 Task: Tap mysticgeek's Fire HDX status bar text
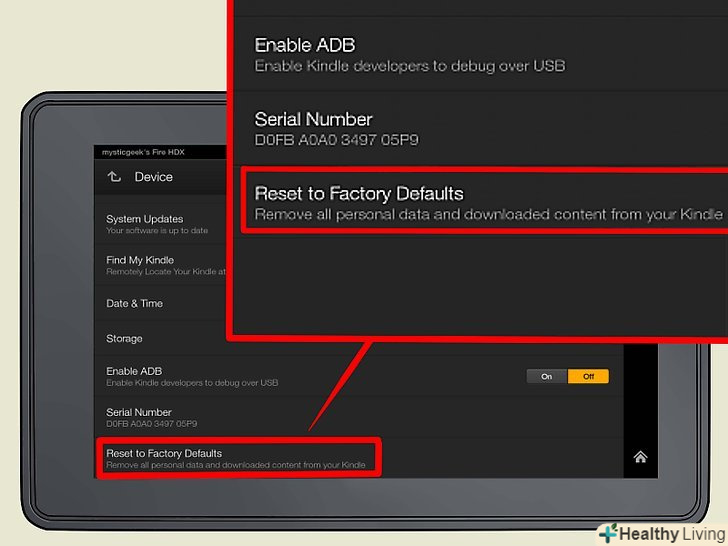point(143,152)
